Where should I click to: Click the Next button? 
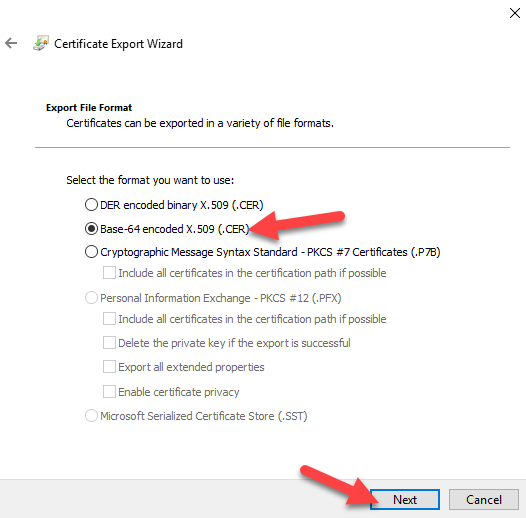coord(405,500)
